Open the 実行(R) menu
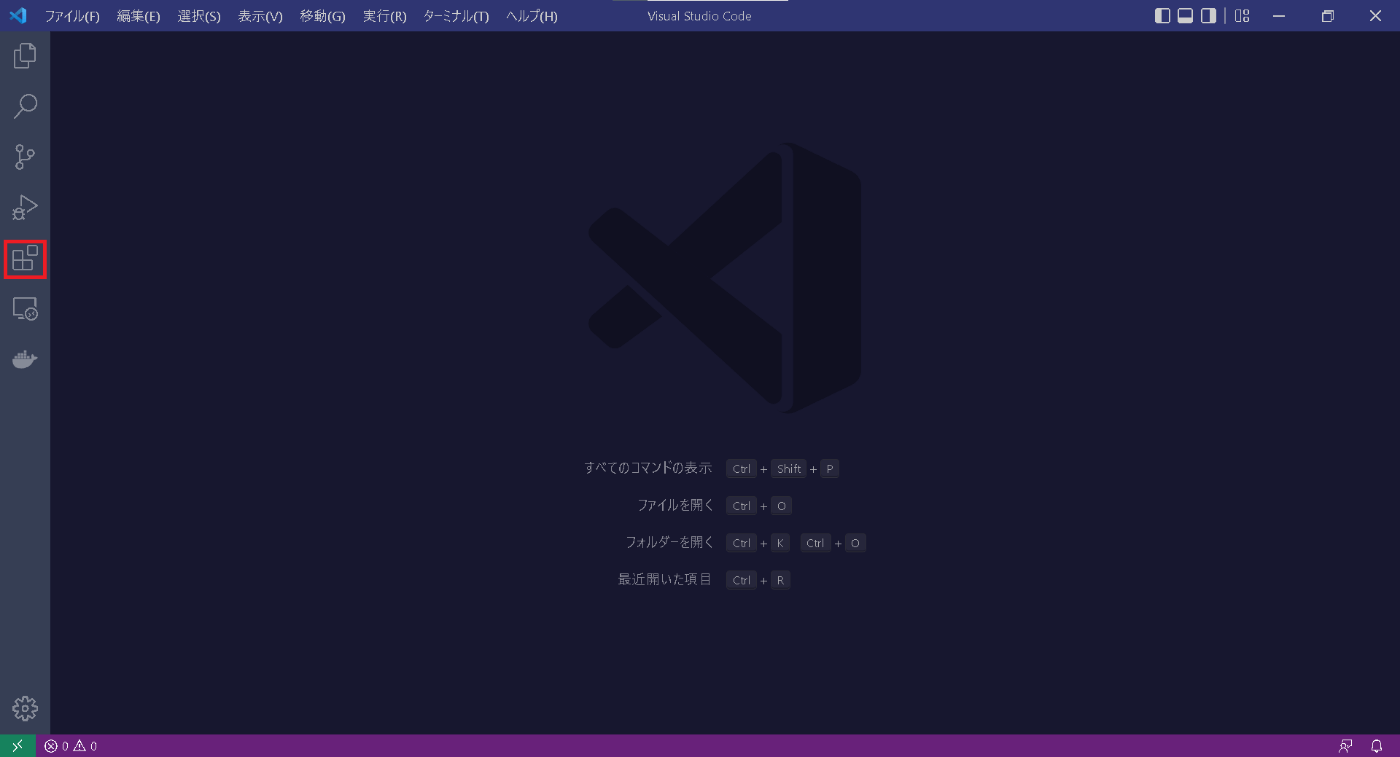 tap(384, 16)
